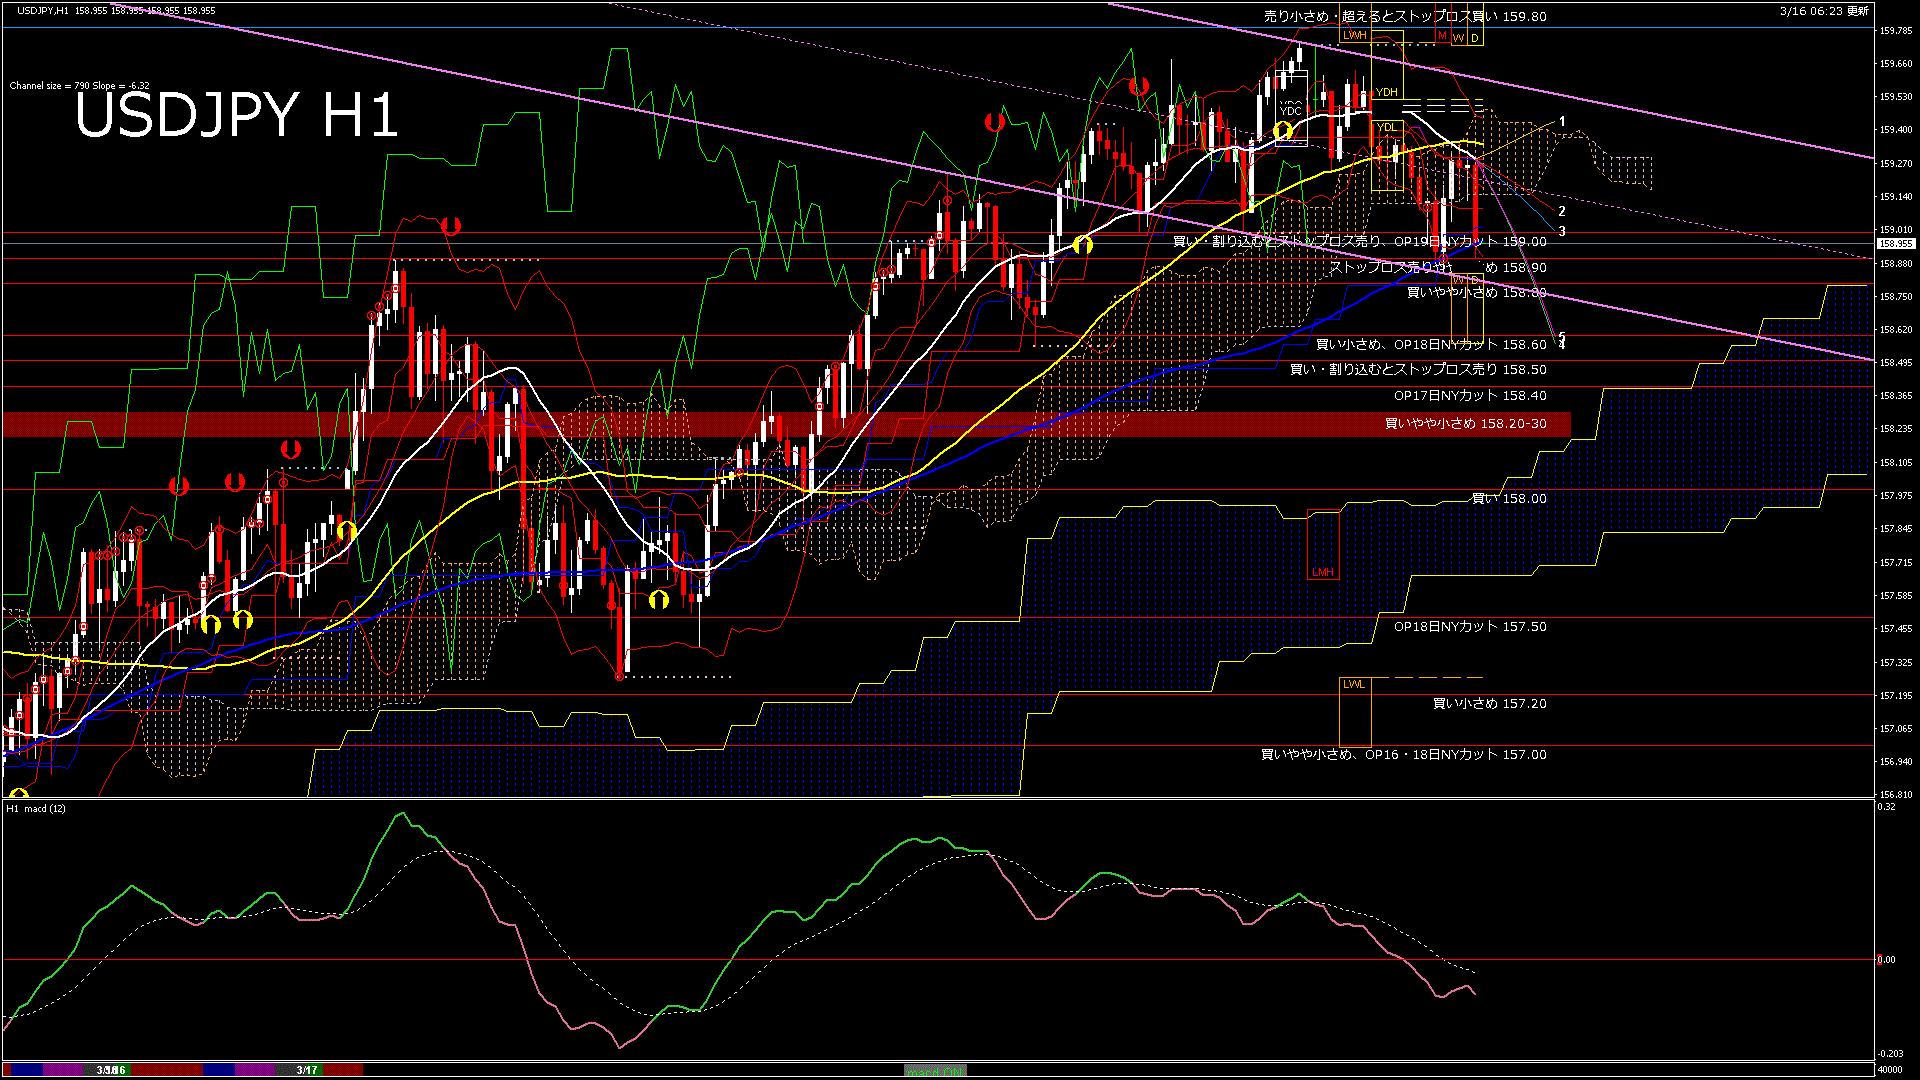
Task: Select the 3/17 date segment
Action: [x=307, y=1070]
